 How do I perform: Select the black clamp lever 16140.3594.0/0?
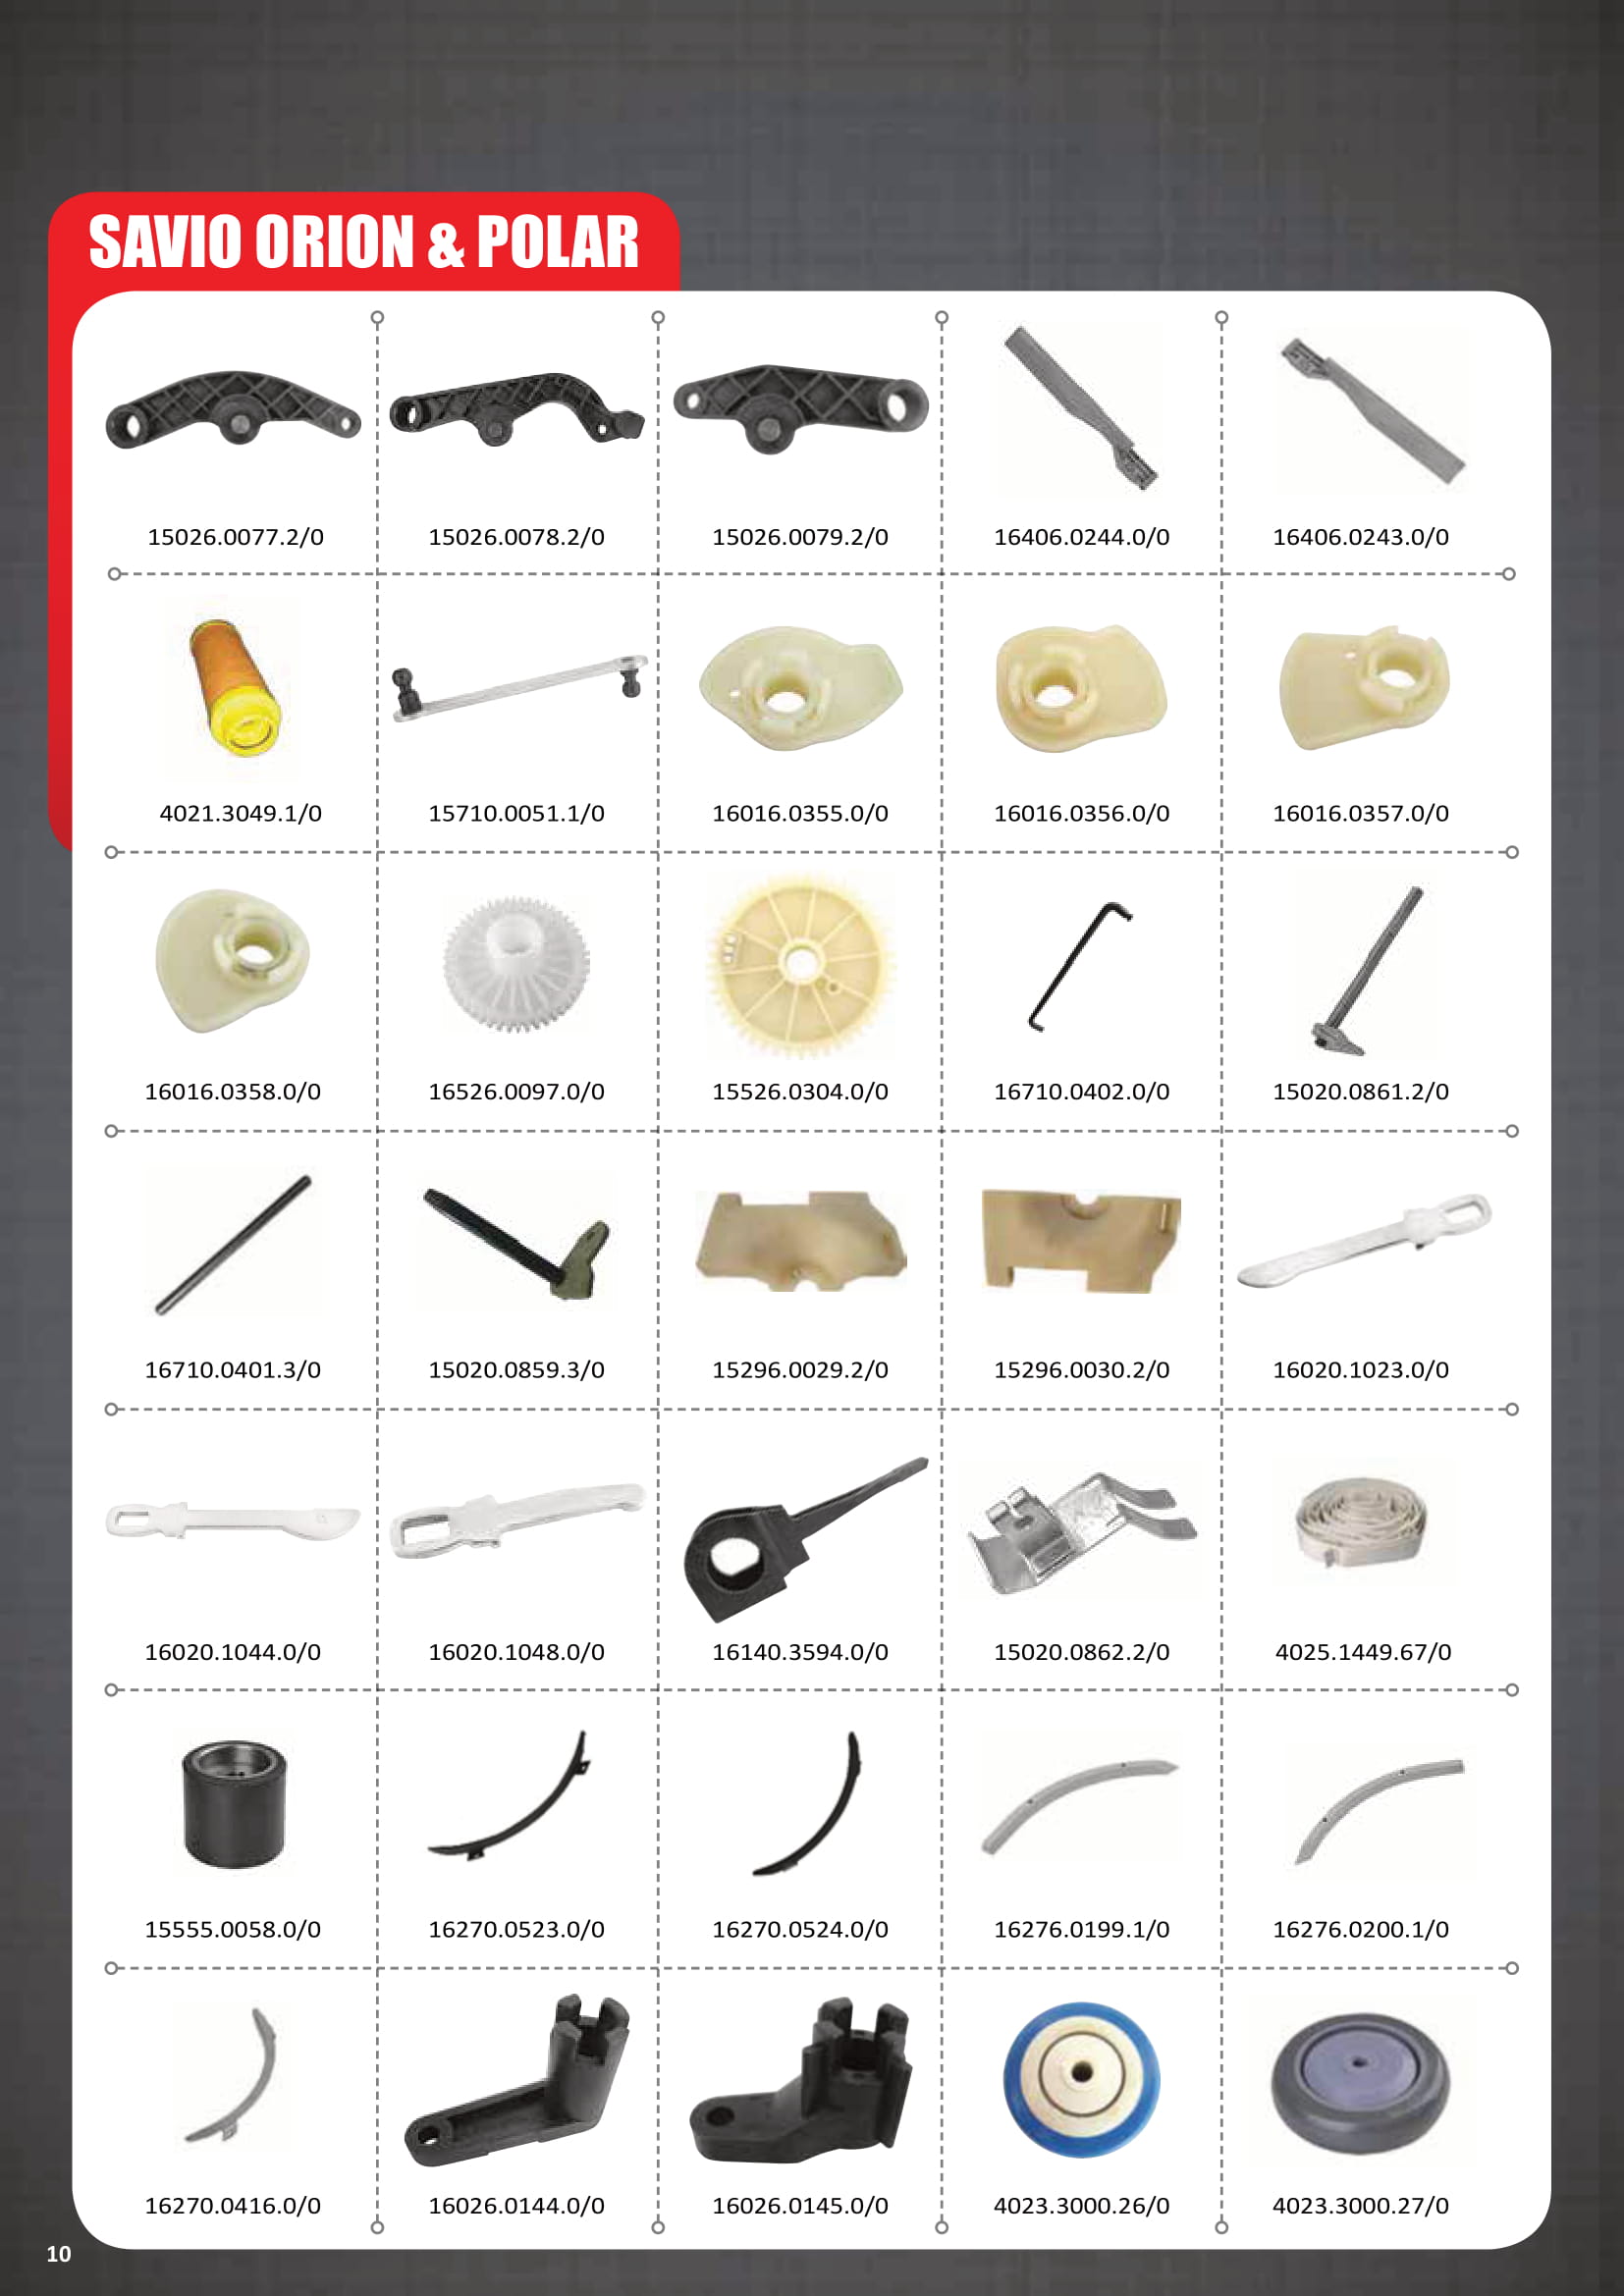click(x=804, y=1539)
